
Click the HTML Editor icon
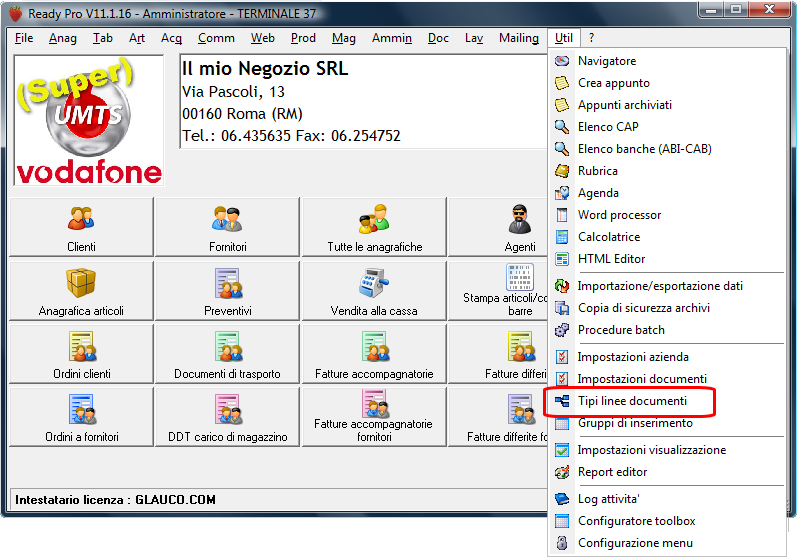pos(562,259)
